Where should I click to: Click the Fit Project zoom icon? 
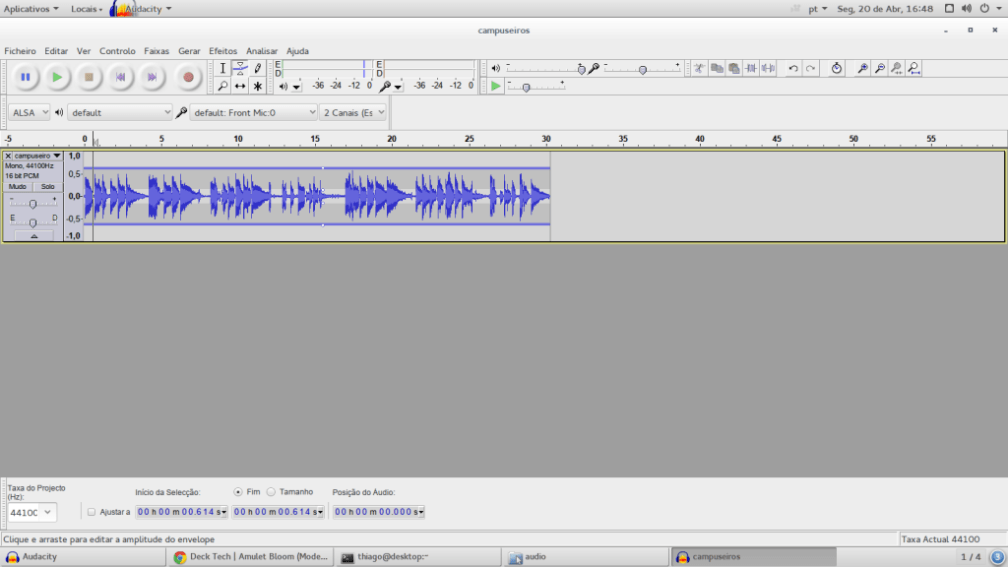914,69
